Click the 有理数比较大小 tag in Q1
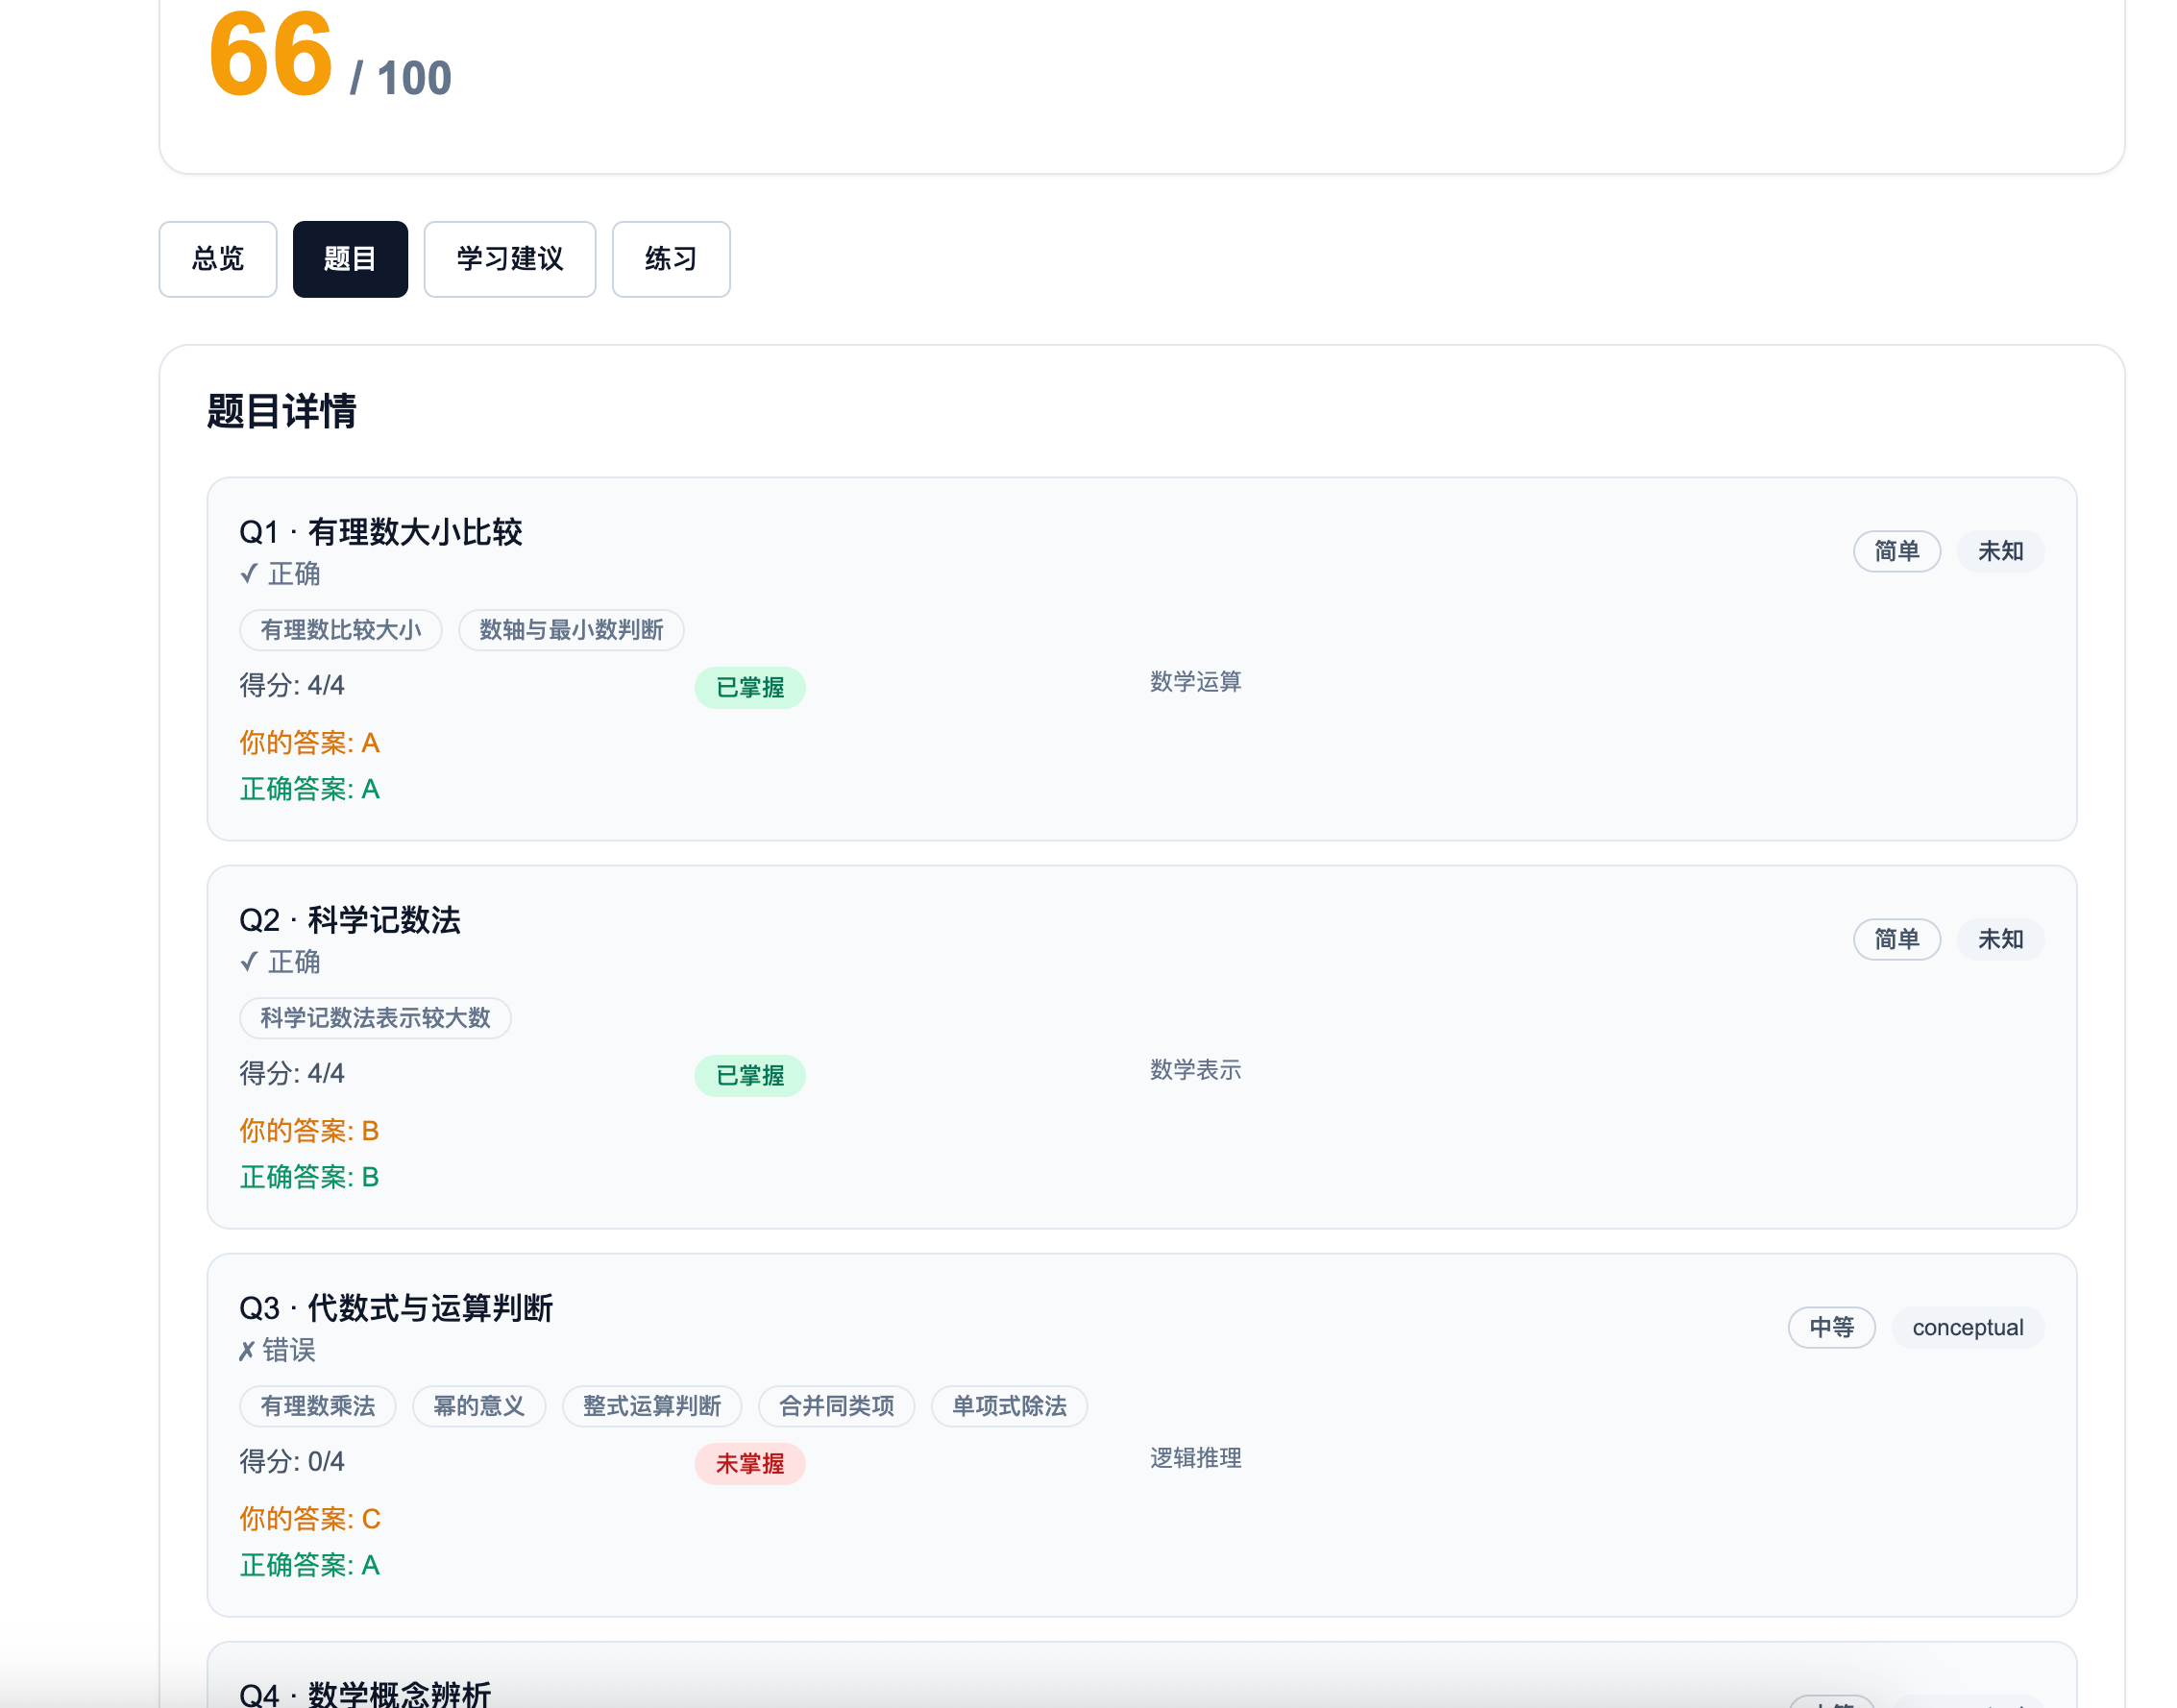Viewport: 2177px width, 1708px height. pyautogui.click(x=340, y=630)
